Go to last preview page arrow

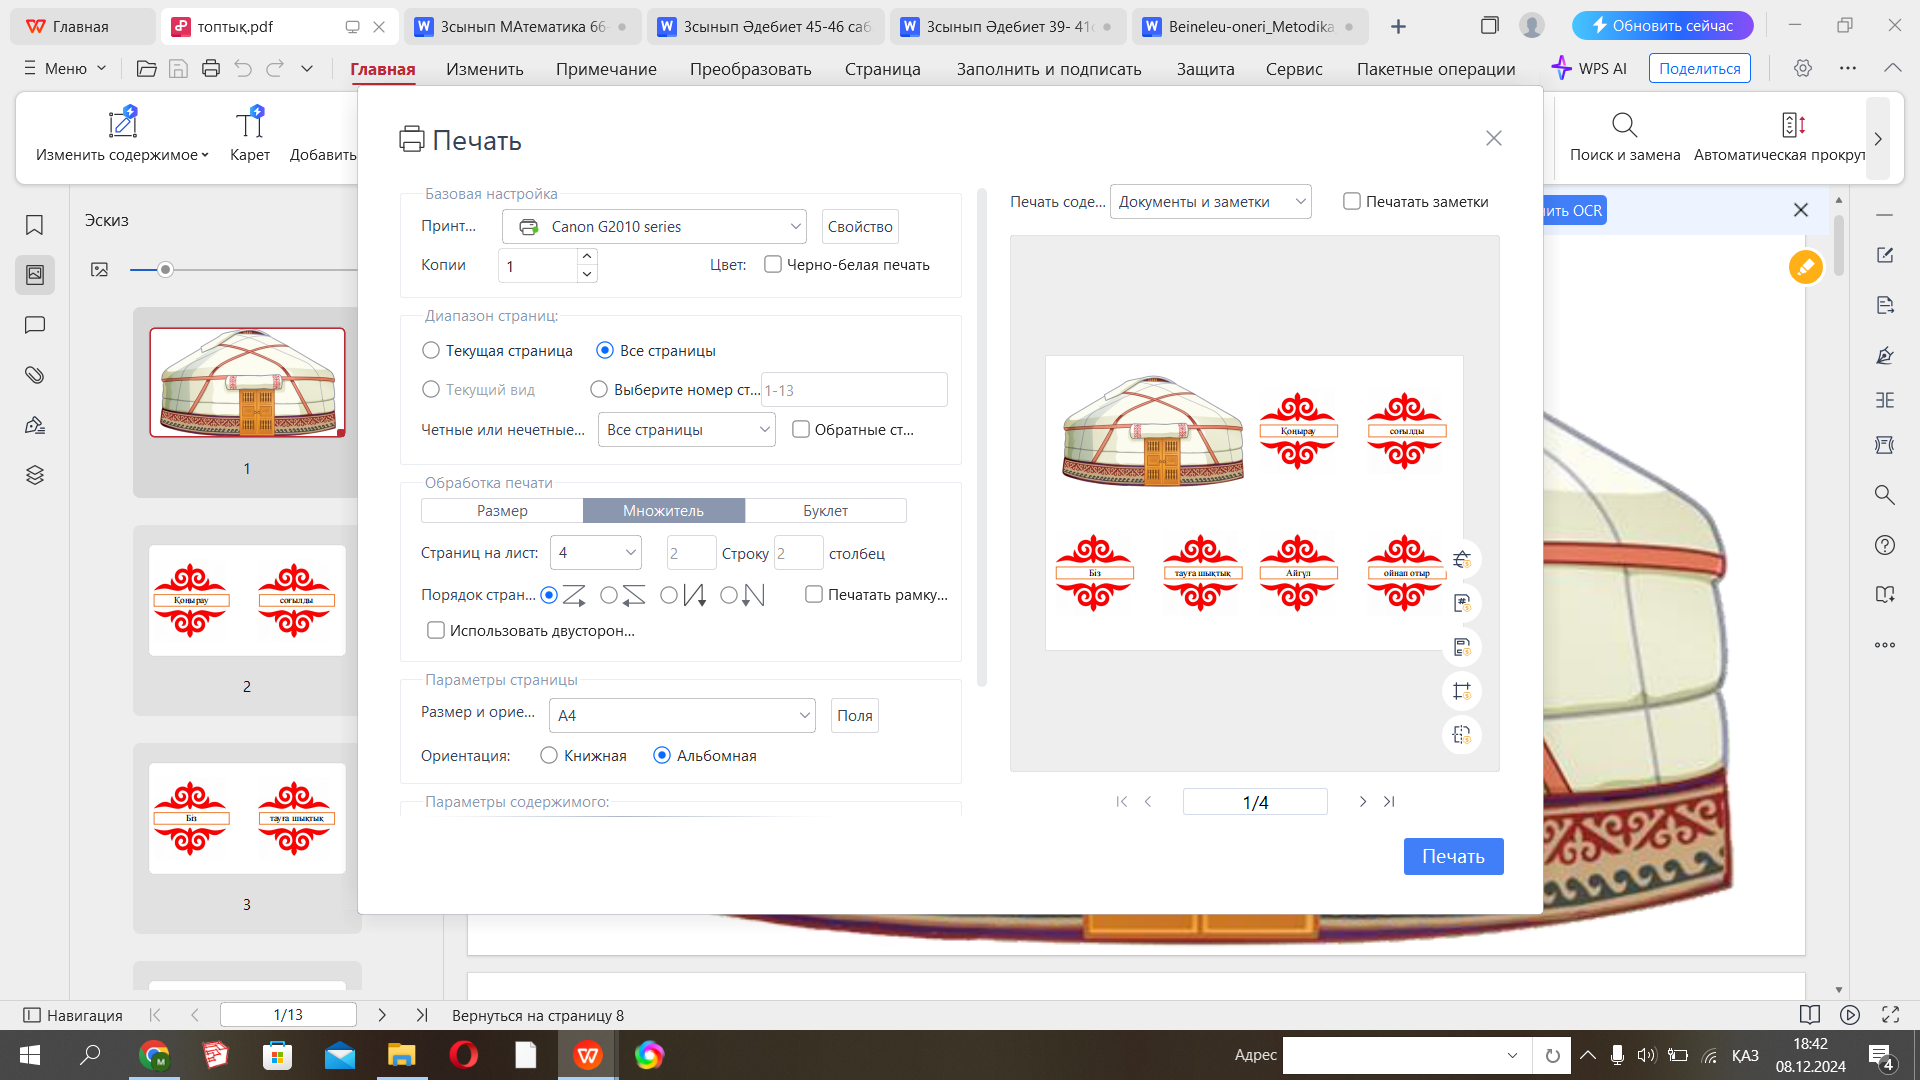pos(1389,801)
